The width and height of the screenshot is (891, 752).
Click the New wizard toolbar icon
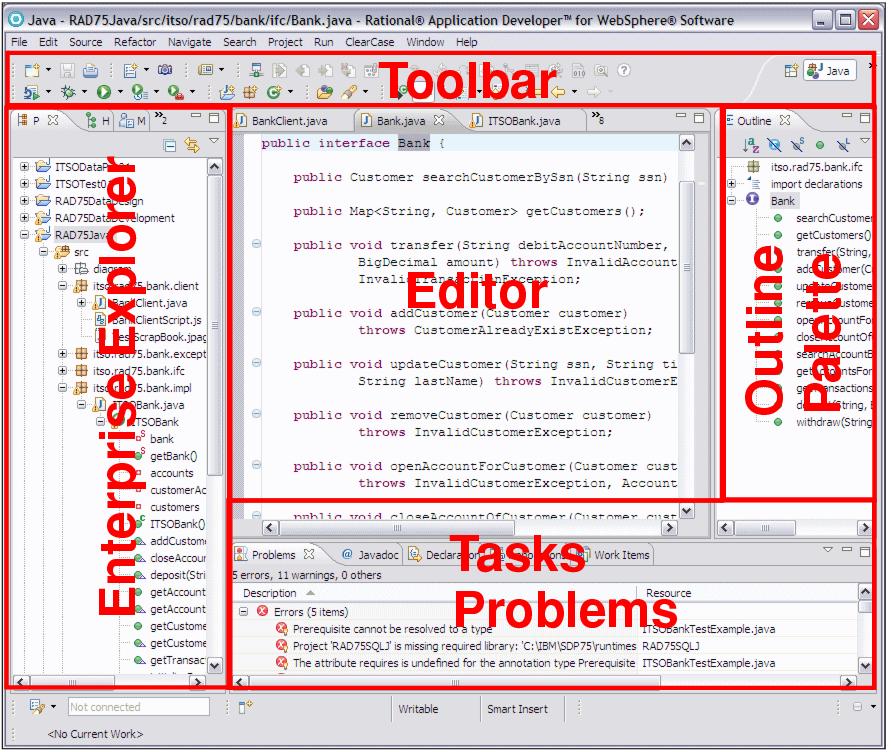[x=32, y=70]
